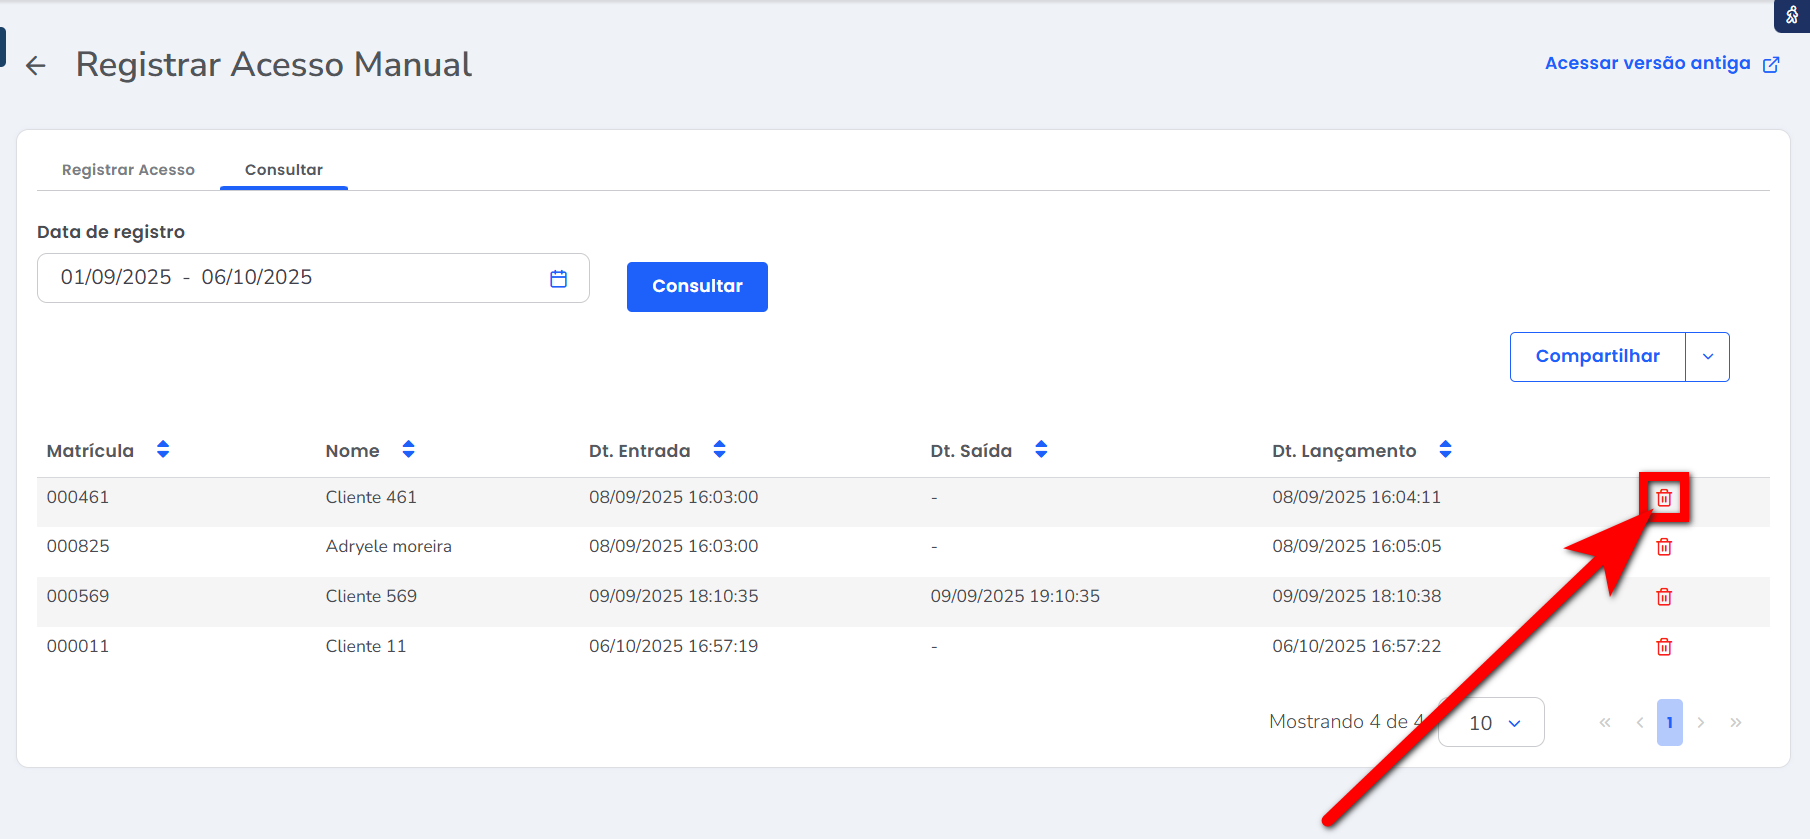
Task: Sort table by Matrícula column
Action: click(x=163, y=450)
